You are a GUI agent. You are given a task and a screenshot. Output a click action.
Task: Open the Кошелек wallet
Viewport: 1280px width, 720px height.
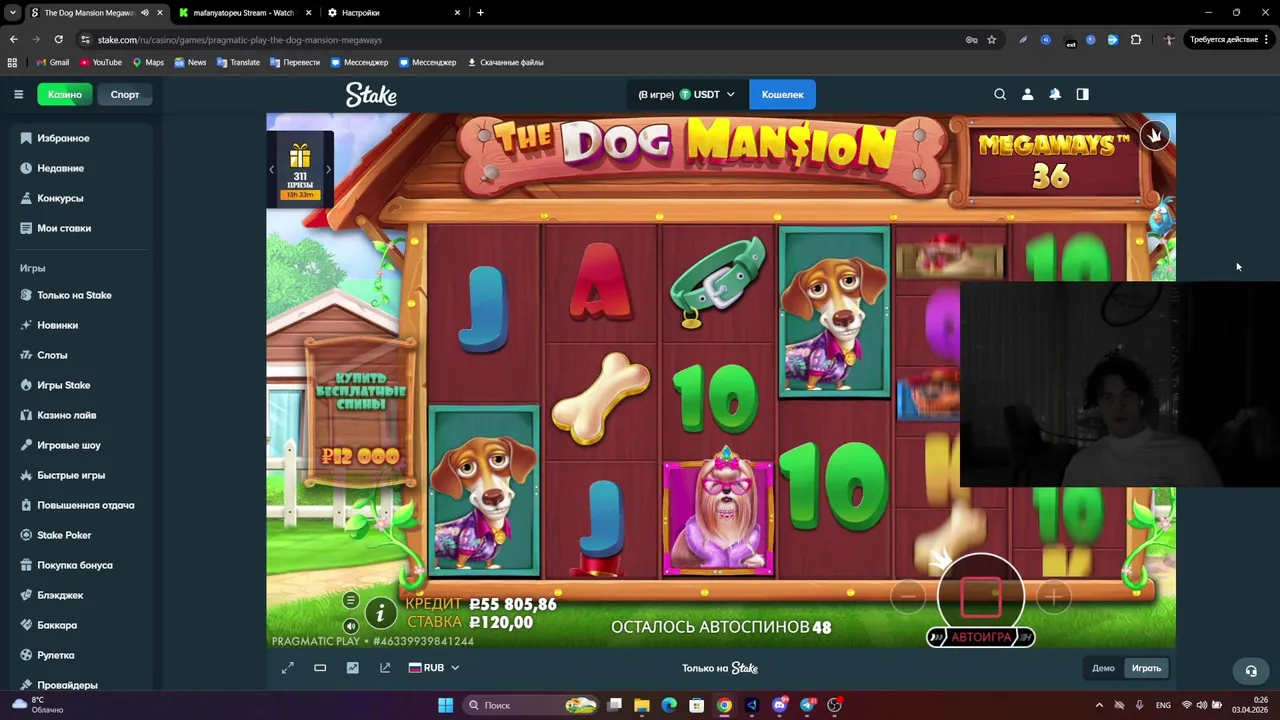click(782, 94)
